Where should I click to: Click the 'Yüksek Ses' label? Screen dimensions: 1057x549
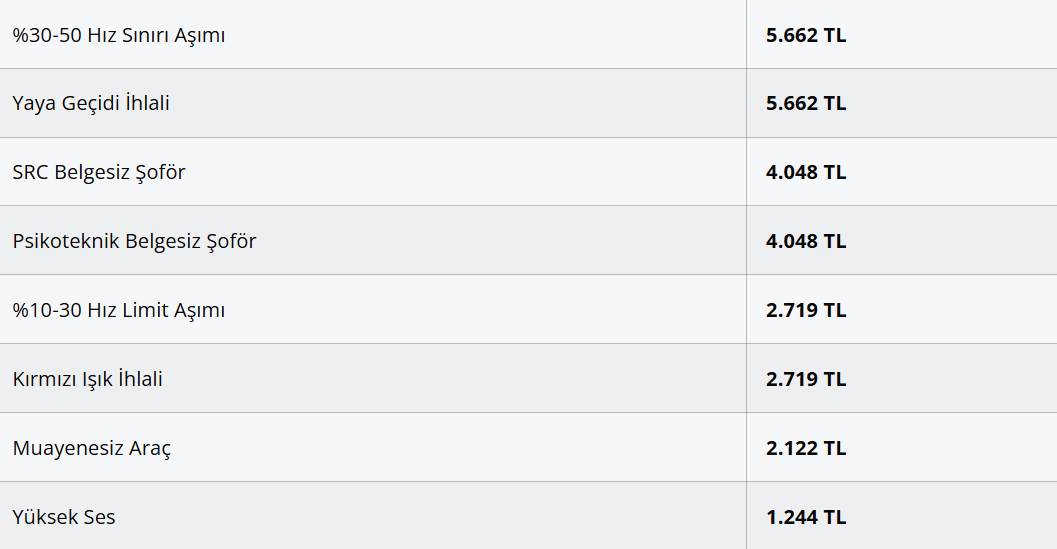click(64, 517)
